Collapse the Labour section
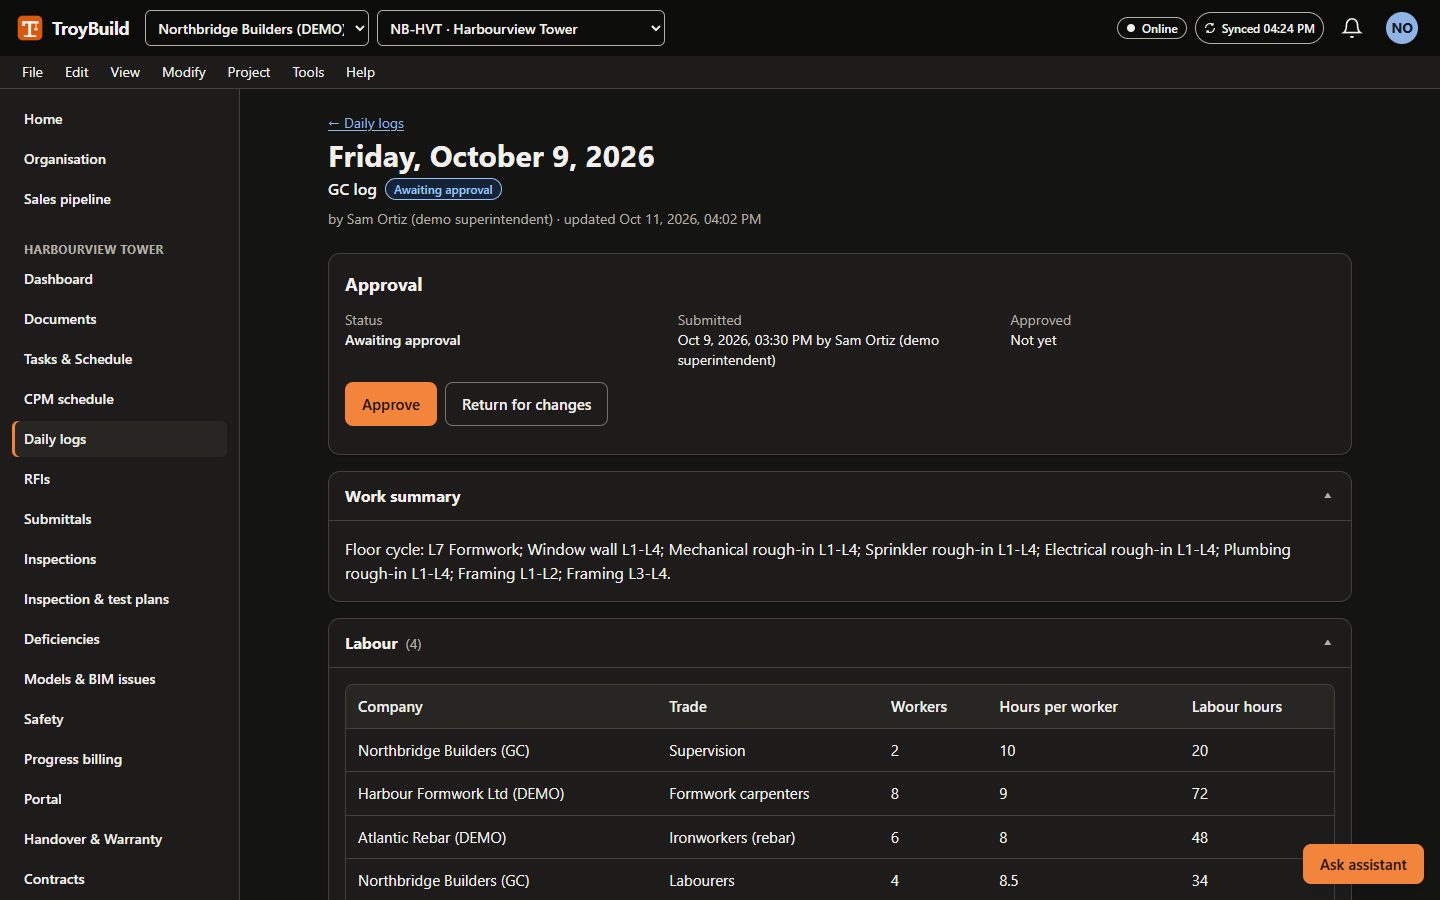This screenshot has height=900, width=1440. coord(1327,643)
